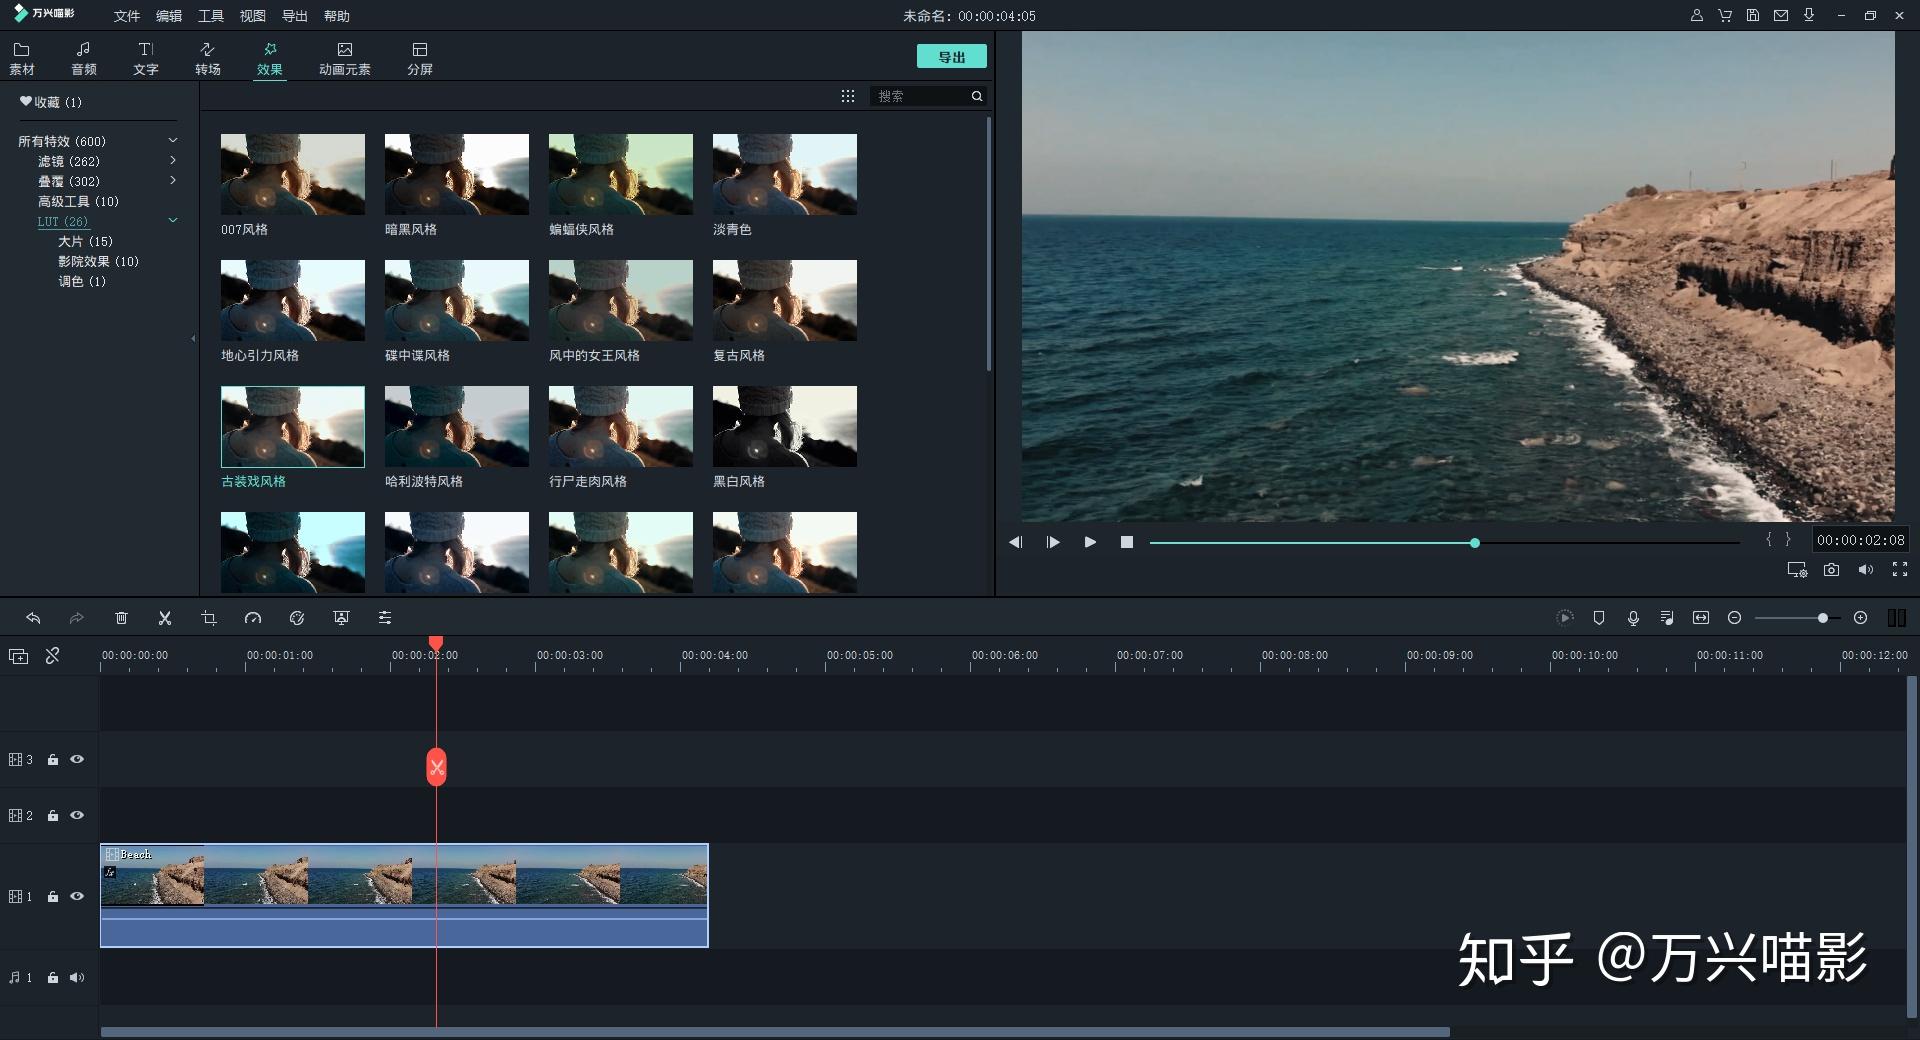Screen dimensions: 1920x1040
Task: Take a snapshot with camera icon
Action: [x=1831, y=569]
